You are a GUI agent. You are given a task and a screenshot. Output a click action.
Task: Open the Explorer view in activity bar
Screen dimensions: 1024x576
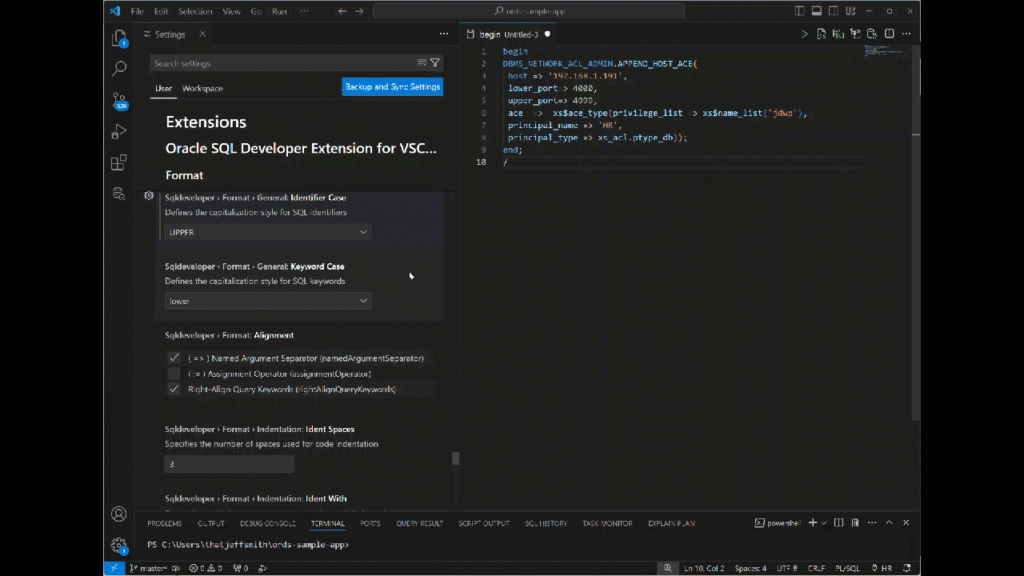tap(119, 39)
